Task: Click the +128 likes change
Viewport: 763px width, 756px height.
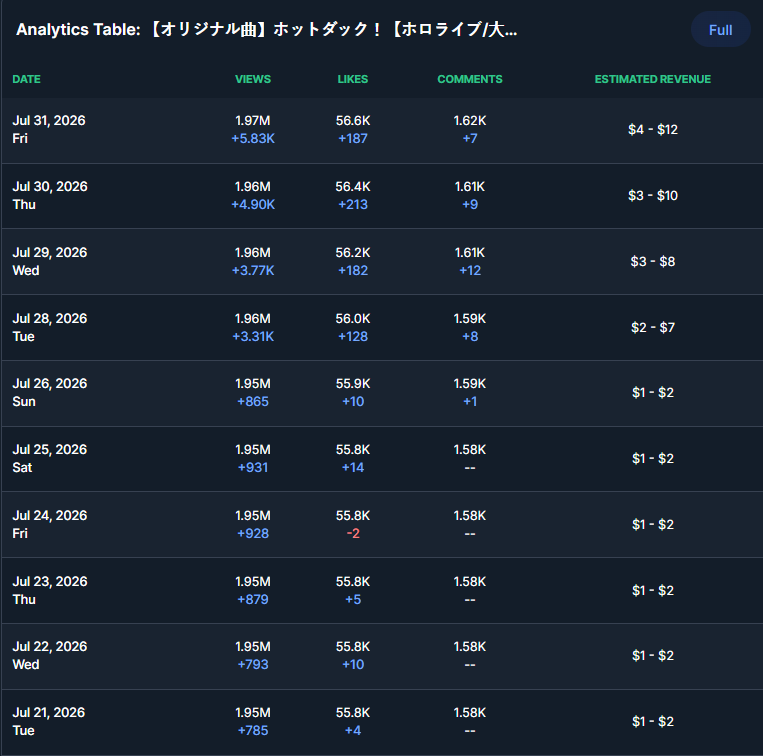Action: point(353,337)
